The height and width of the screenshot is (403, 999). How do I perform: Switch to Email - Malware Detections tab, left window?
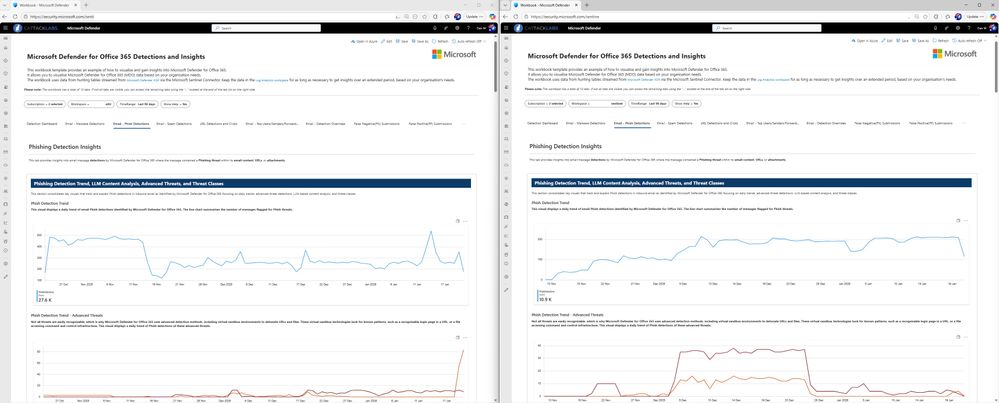[86, 123]
